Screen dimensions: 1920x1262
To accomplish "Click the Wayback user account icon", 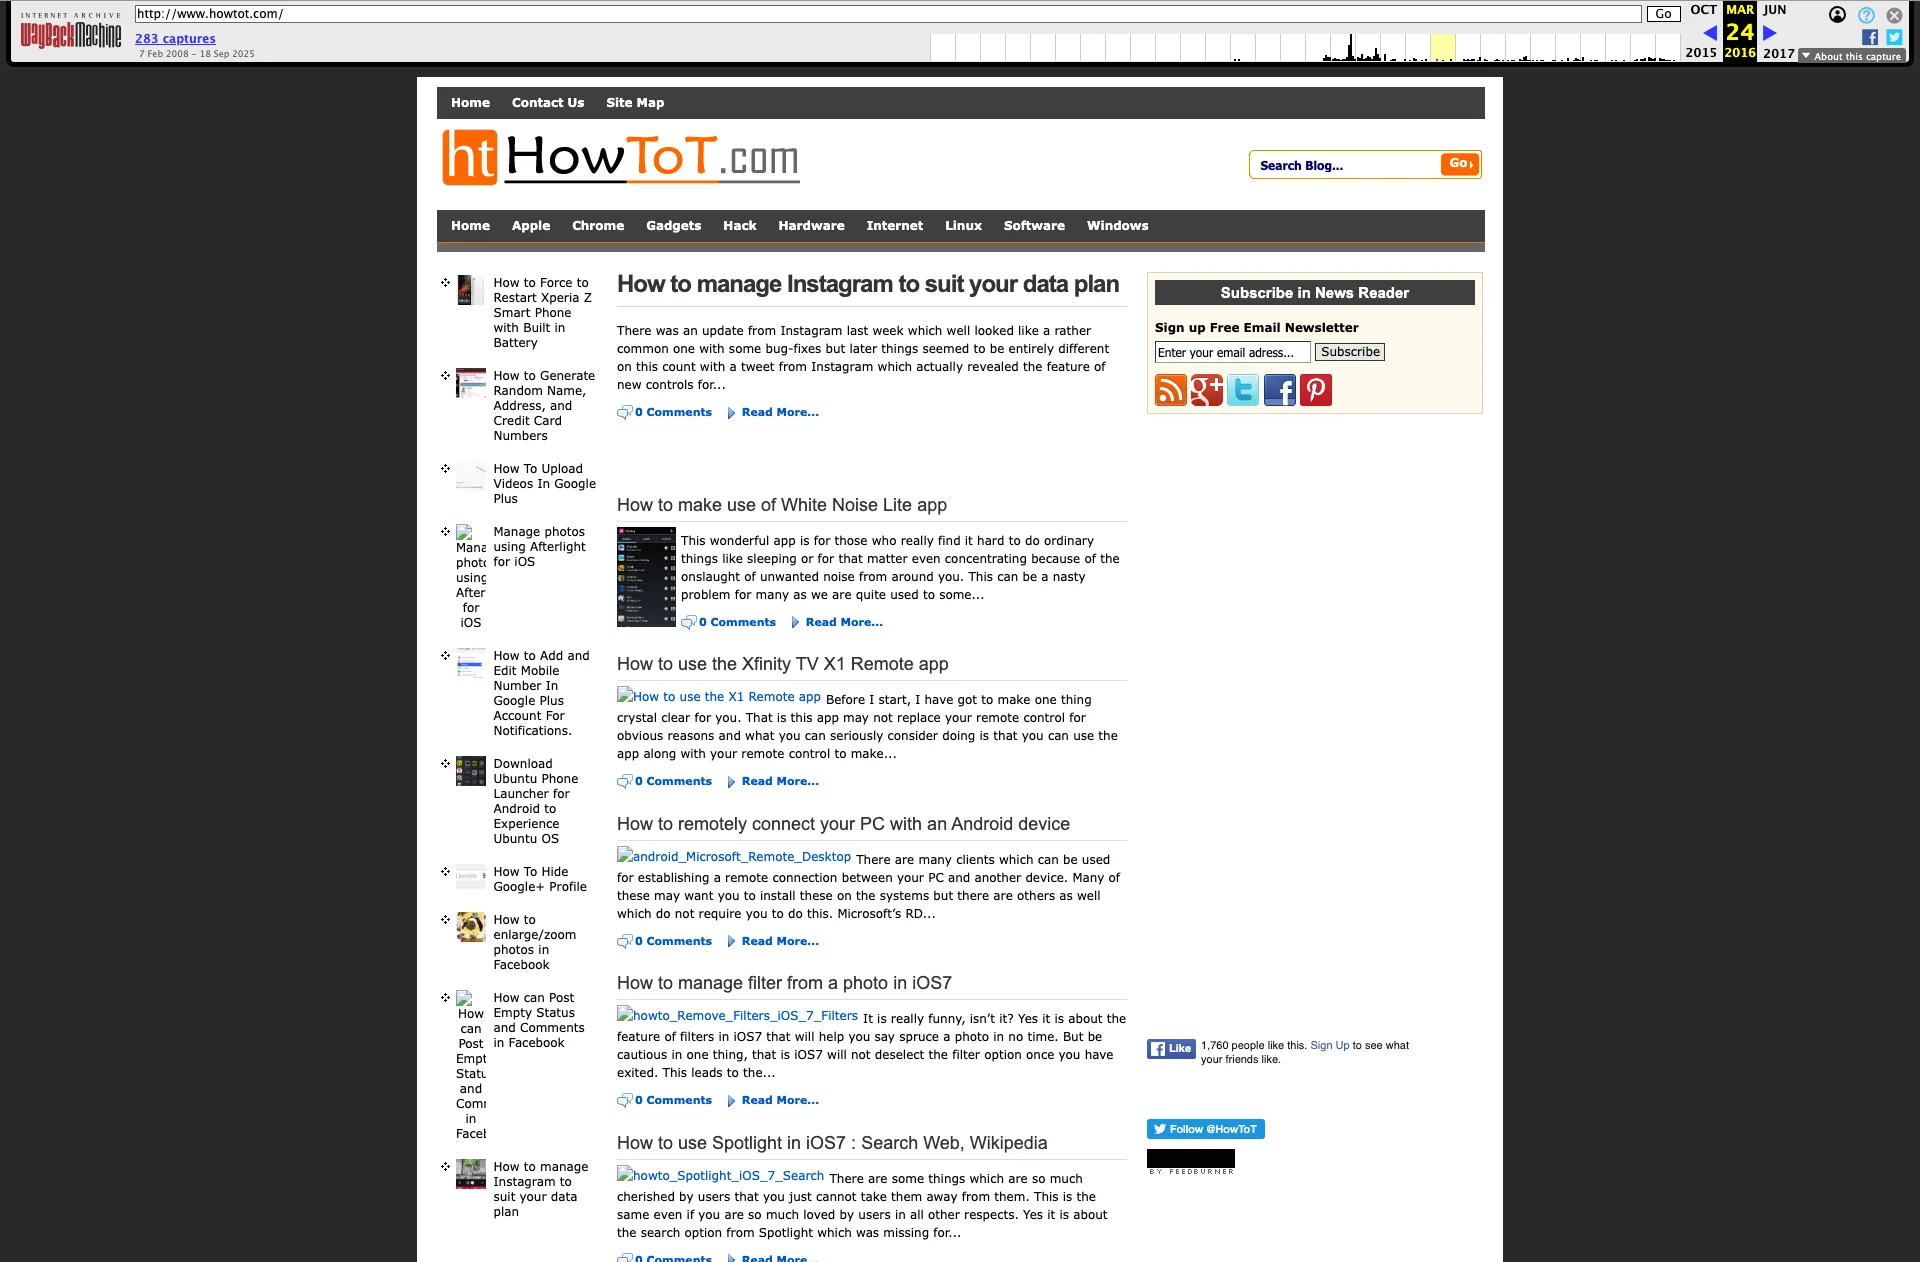I will click(x=1837, y=15).
